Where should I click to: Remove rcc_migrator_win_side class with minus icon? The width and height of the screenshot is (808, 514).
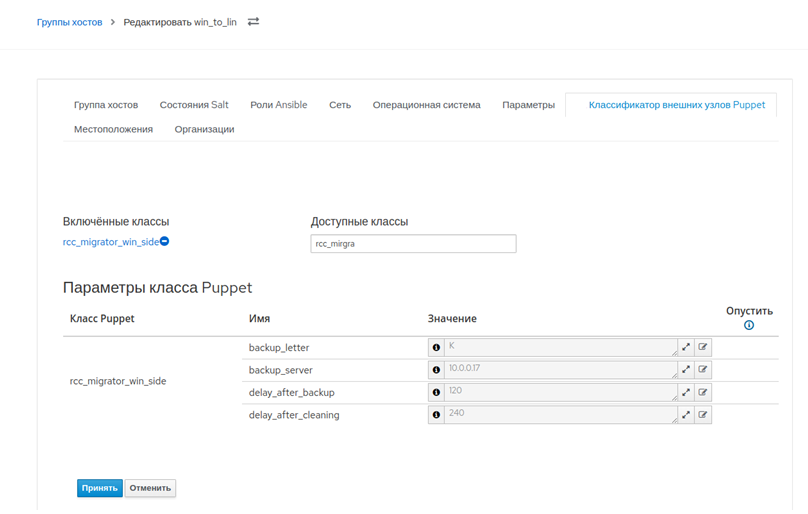[165, 242]
